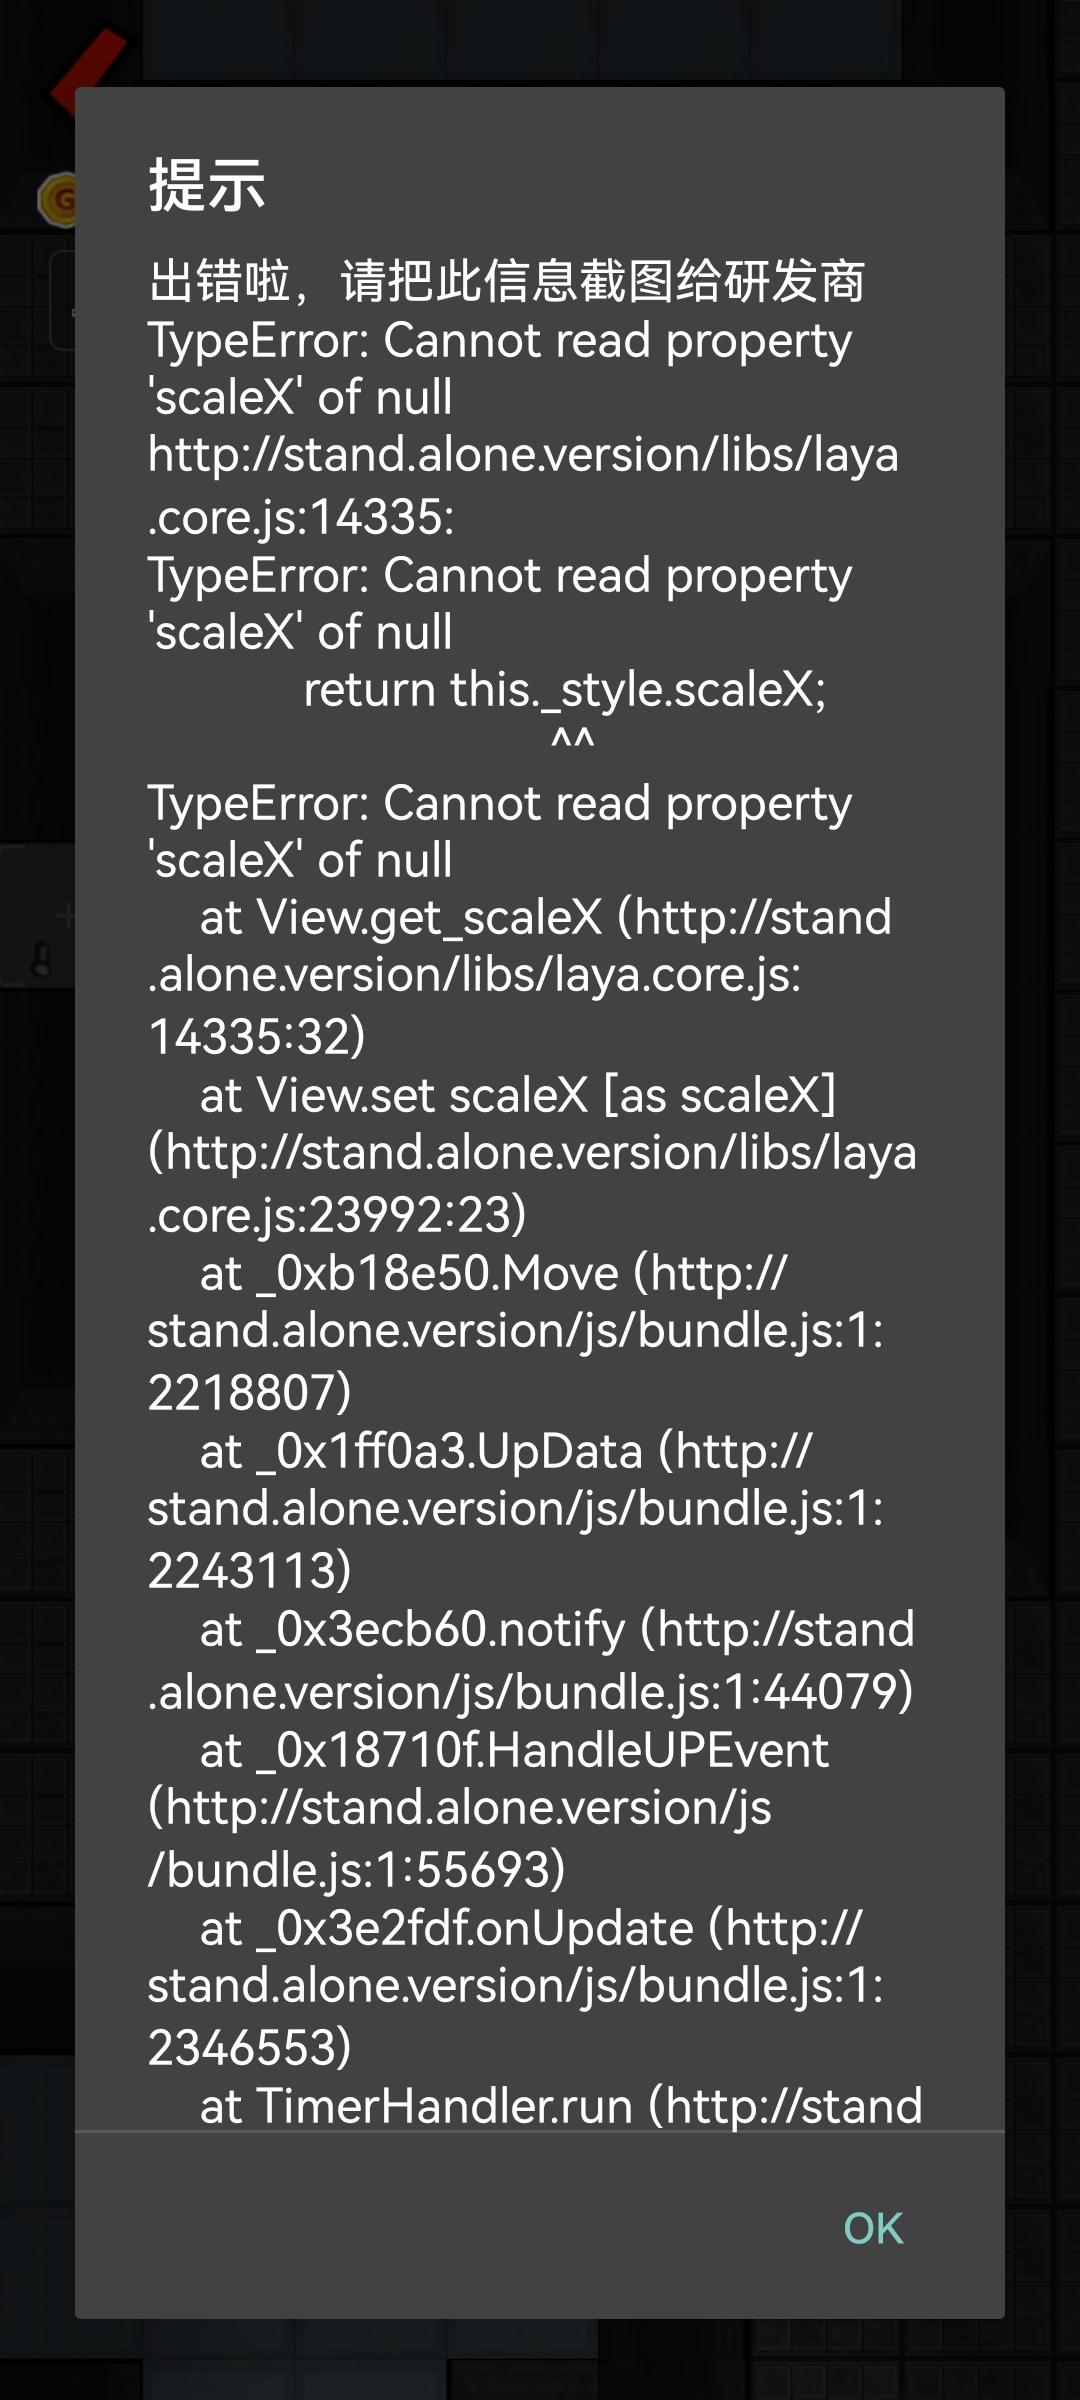
Task: Click the 'return this._style.scaleX;' code line
Action: click(x=564, y=690)
